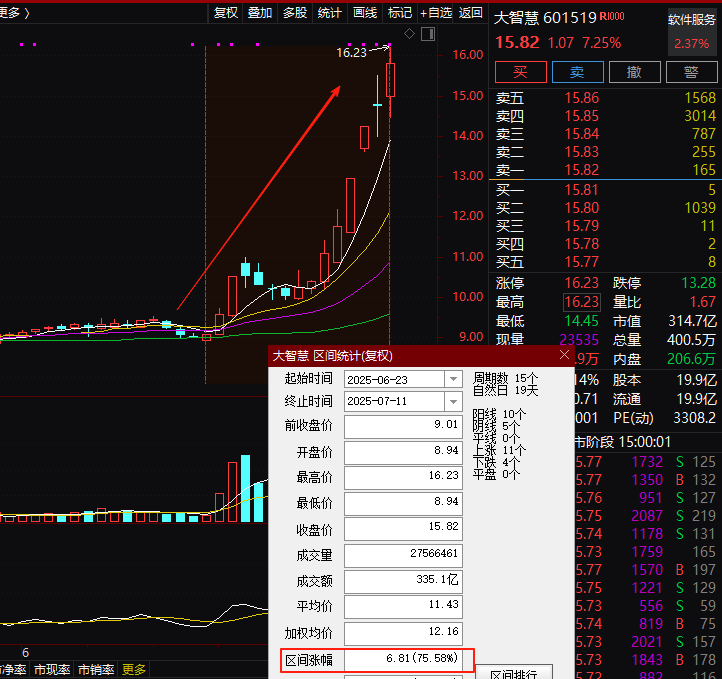Click the 市值 value 314.7亿
Viewport: 722px width, 679px height.
(x=692, y=321)
